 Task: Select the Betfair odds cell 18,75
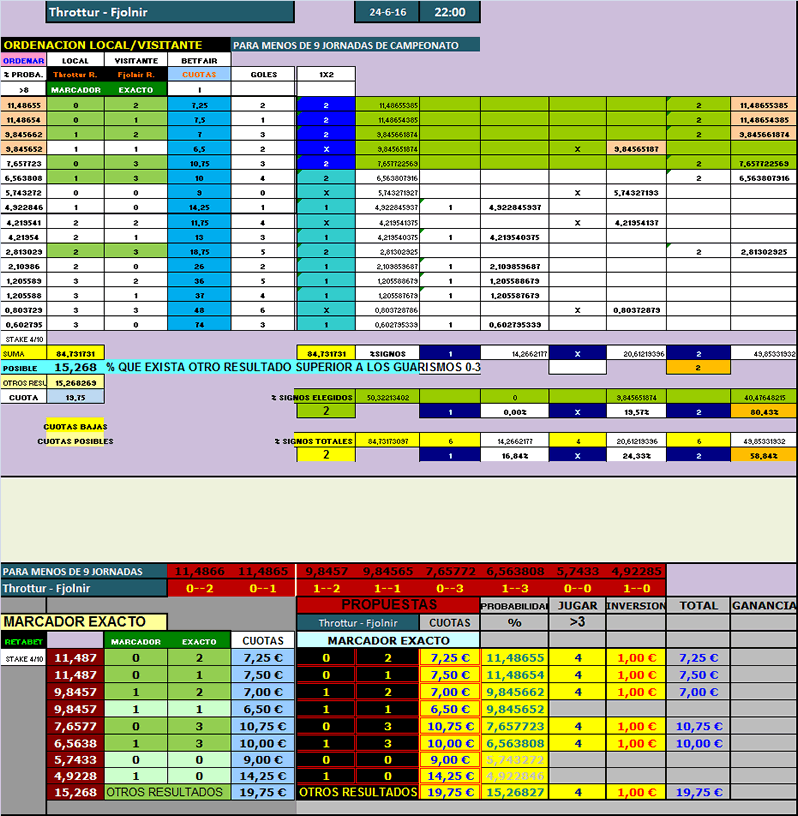(x=199, y=252)
